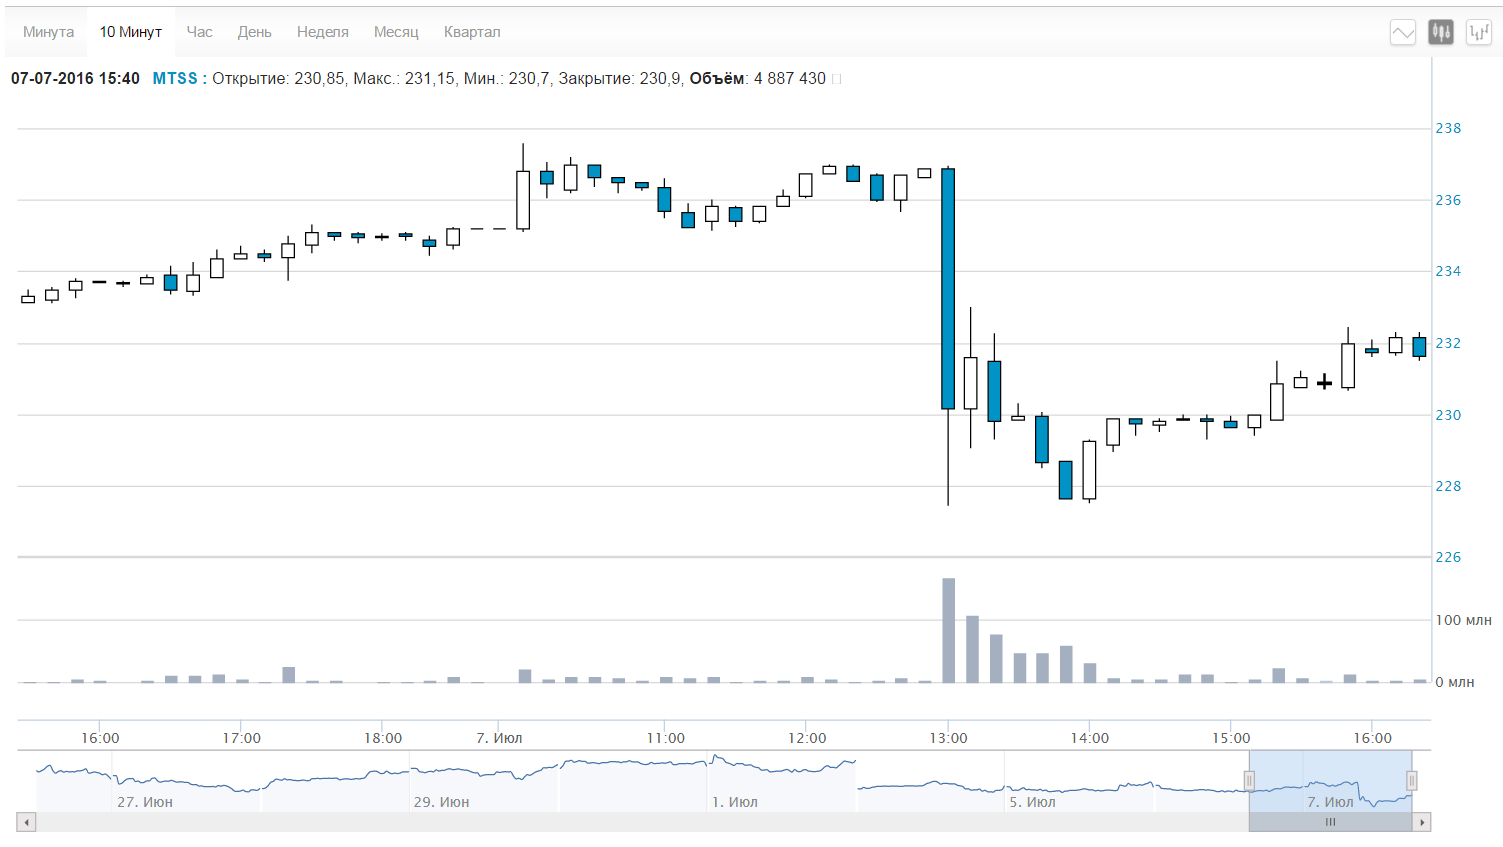Grab the navigator right range handle
Viewport: 1503px width, 847px height.
coord(1412,780)
